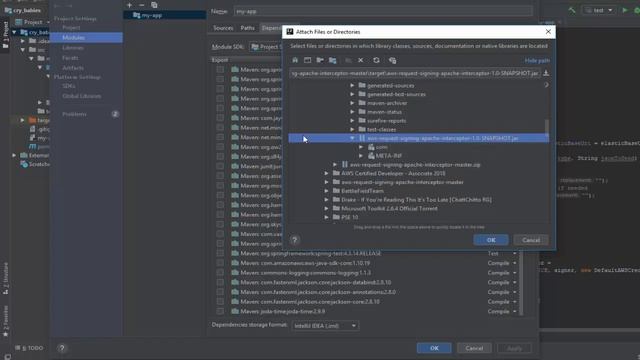The height and width of the screenshot is (360, 640).
Task: Add a new module with plus icon
Action: (129, 5)
